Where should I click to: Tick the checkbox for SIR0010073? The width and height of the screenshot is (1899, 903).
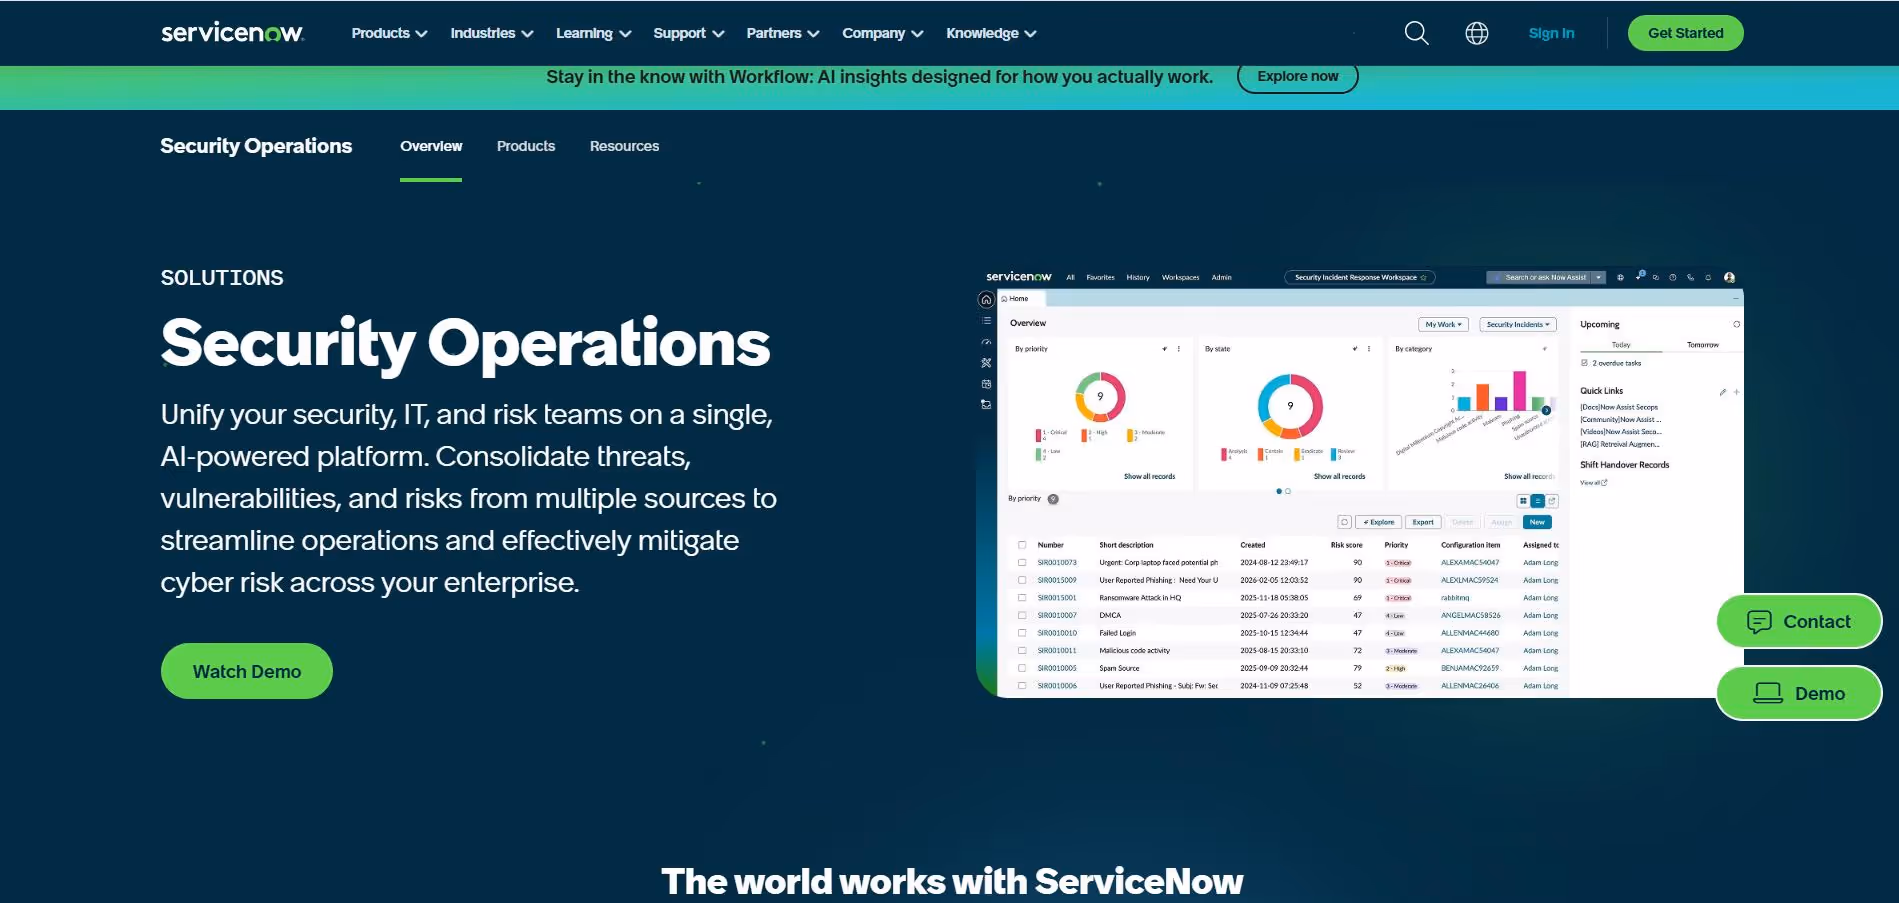pos(1022,563)
